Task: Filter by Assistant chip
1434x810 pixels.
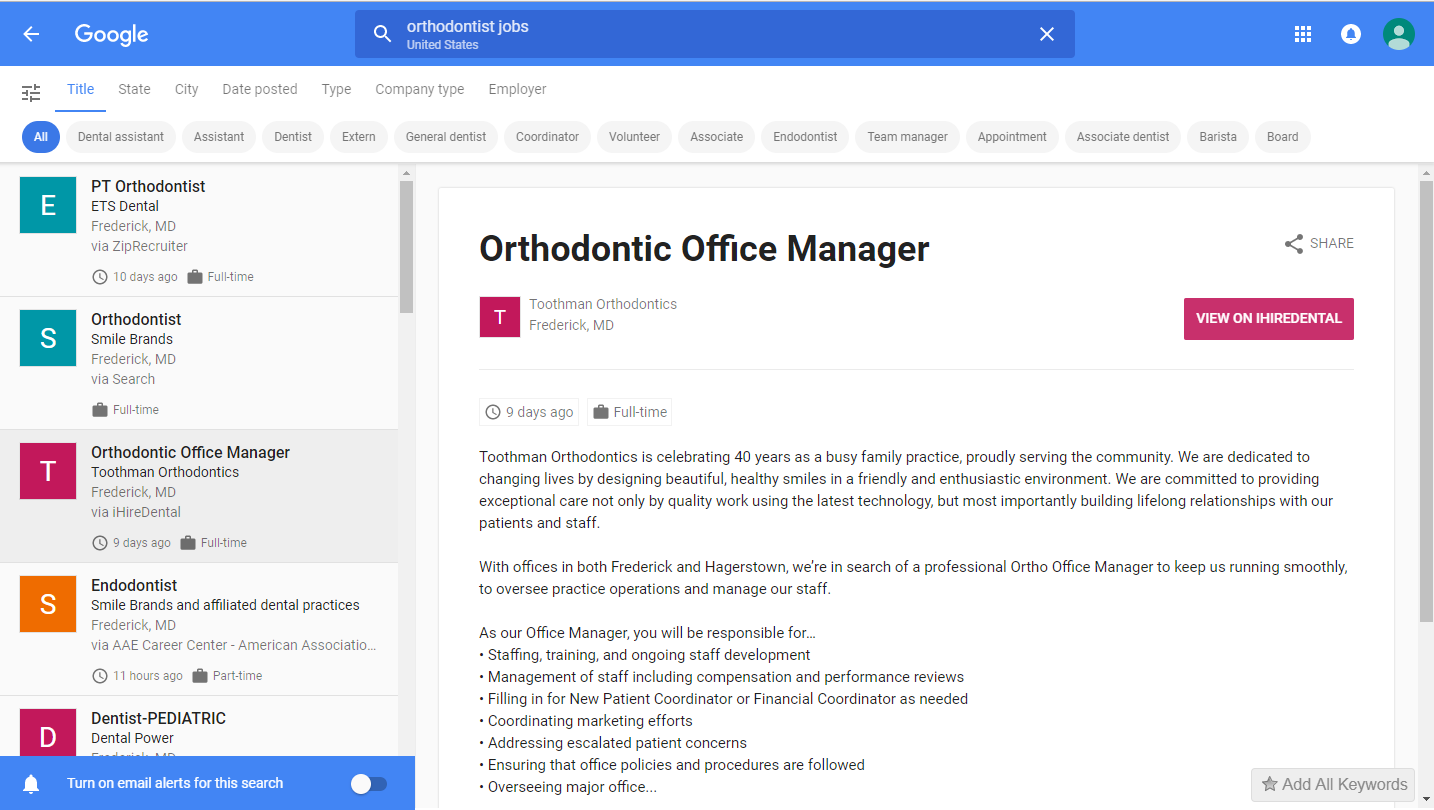Action: coord(219,137)
